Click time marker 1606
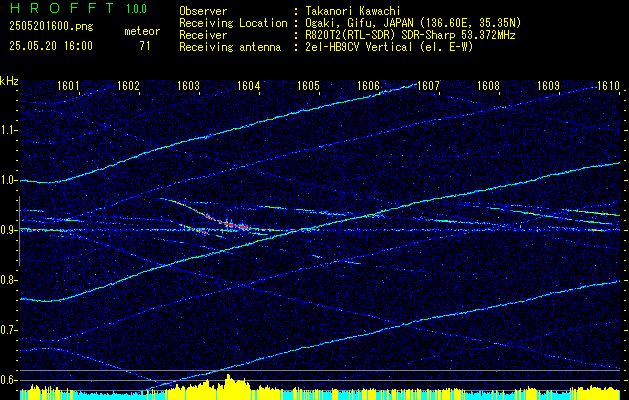This screenshot has height=400, width=629. click(368, 85)
